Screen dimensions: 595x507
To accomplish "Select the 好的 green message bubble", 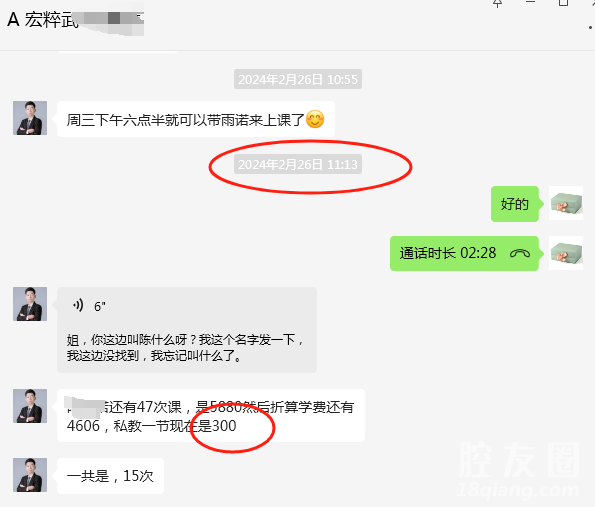I will coord(515,204).
